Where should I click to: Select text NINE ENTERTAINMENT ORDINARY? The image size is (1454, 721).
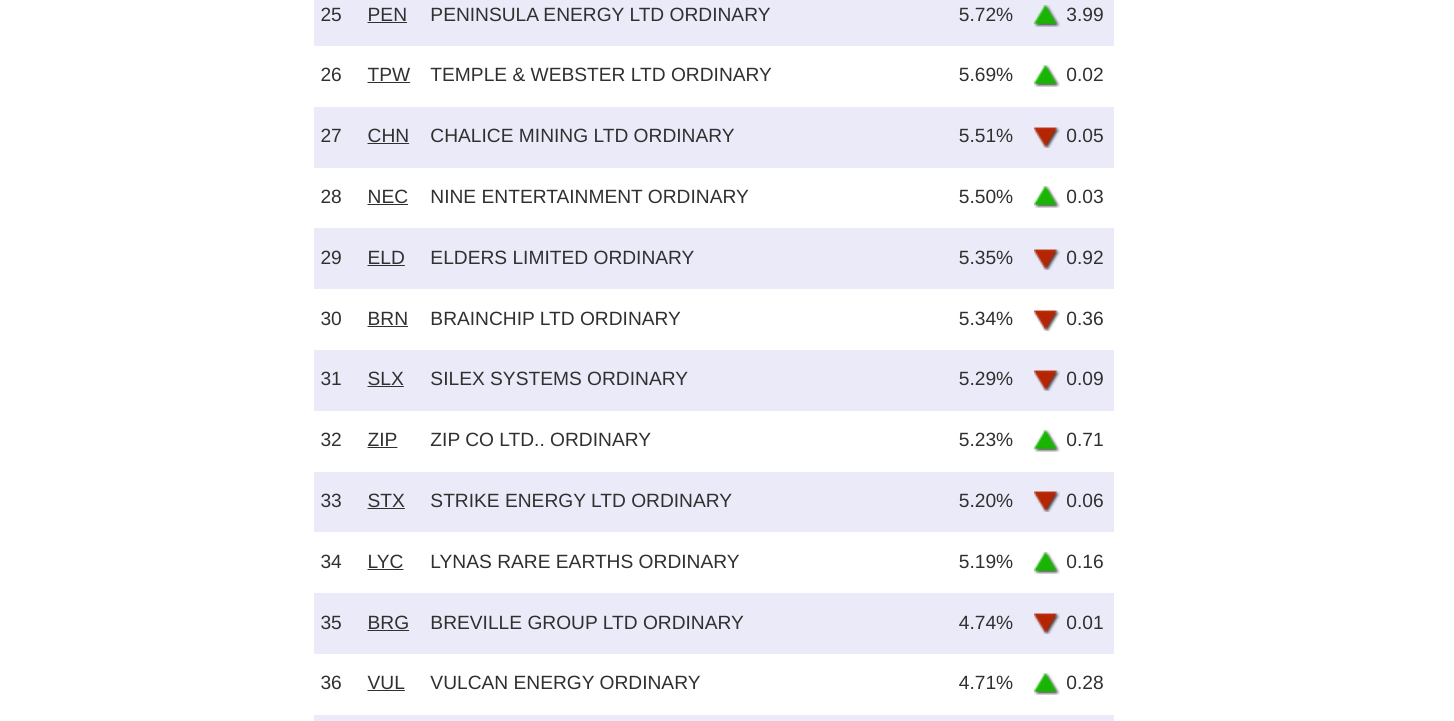point(589,197)
